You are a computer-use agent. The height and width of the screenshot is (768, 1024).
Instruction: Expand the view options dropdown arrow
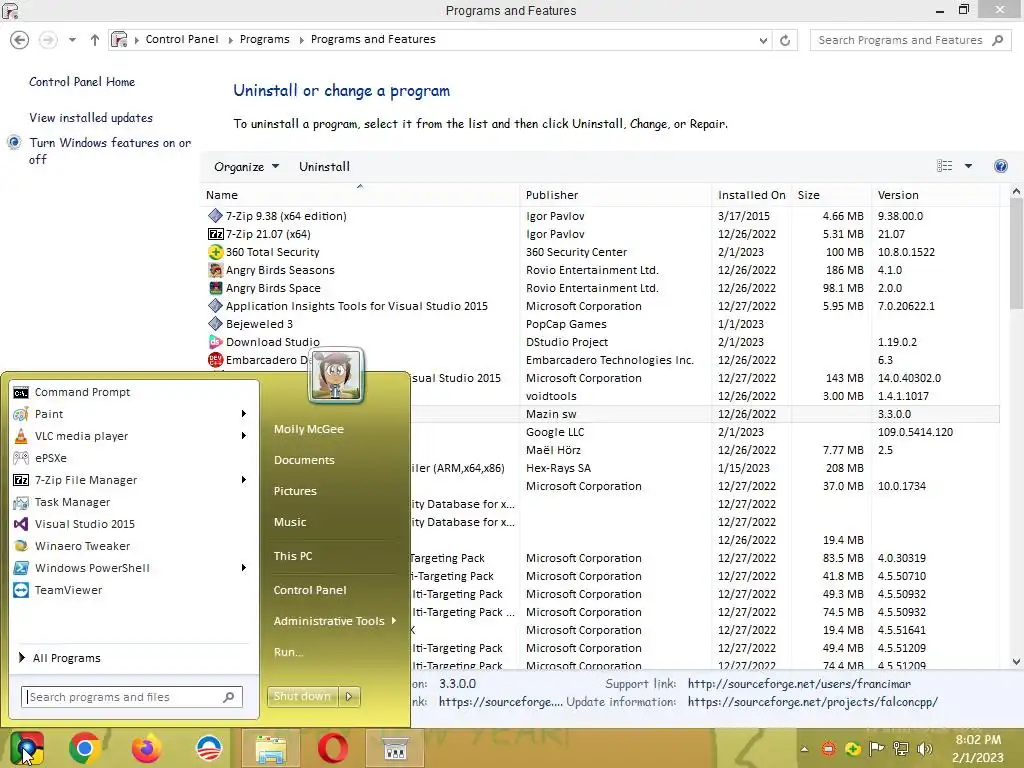click(968, 166)
